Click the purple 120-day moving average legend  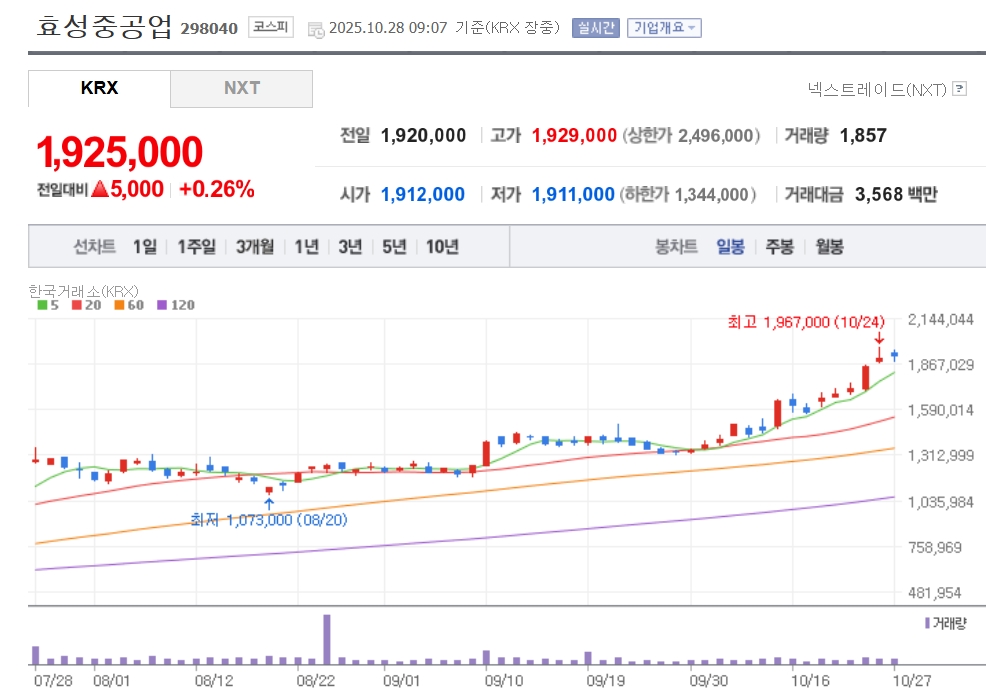pos(176,305)
